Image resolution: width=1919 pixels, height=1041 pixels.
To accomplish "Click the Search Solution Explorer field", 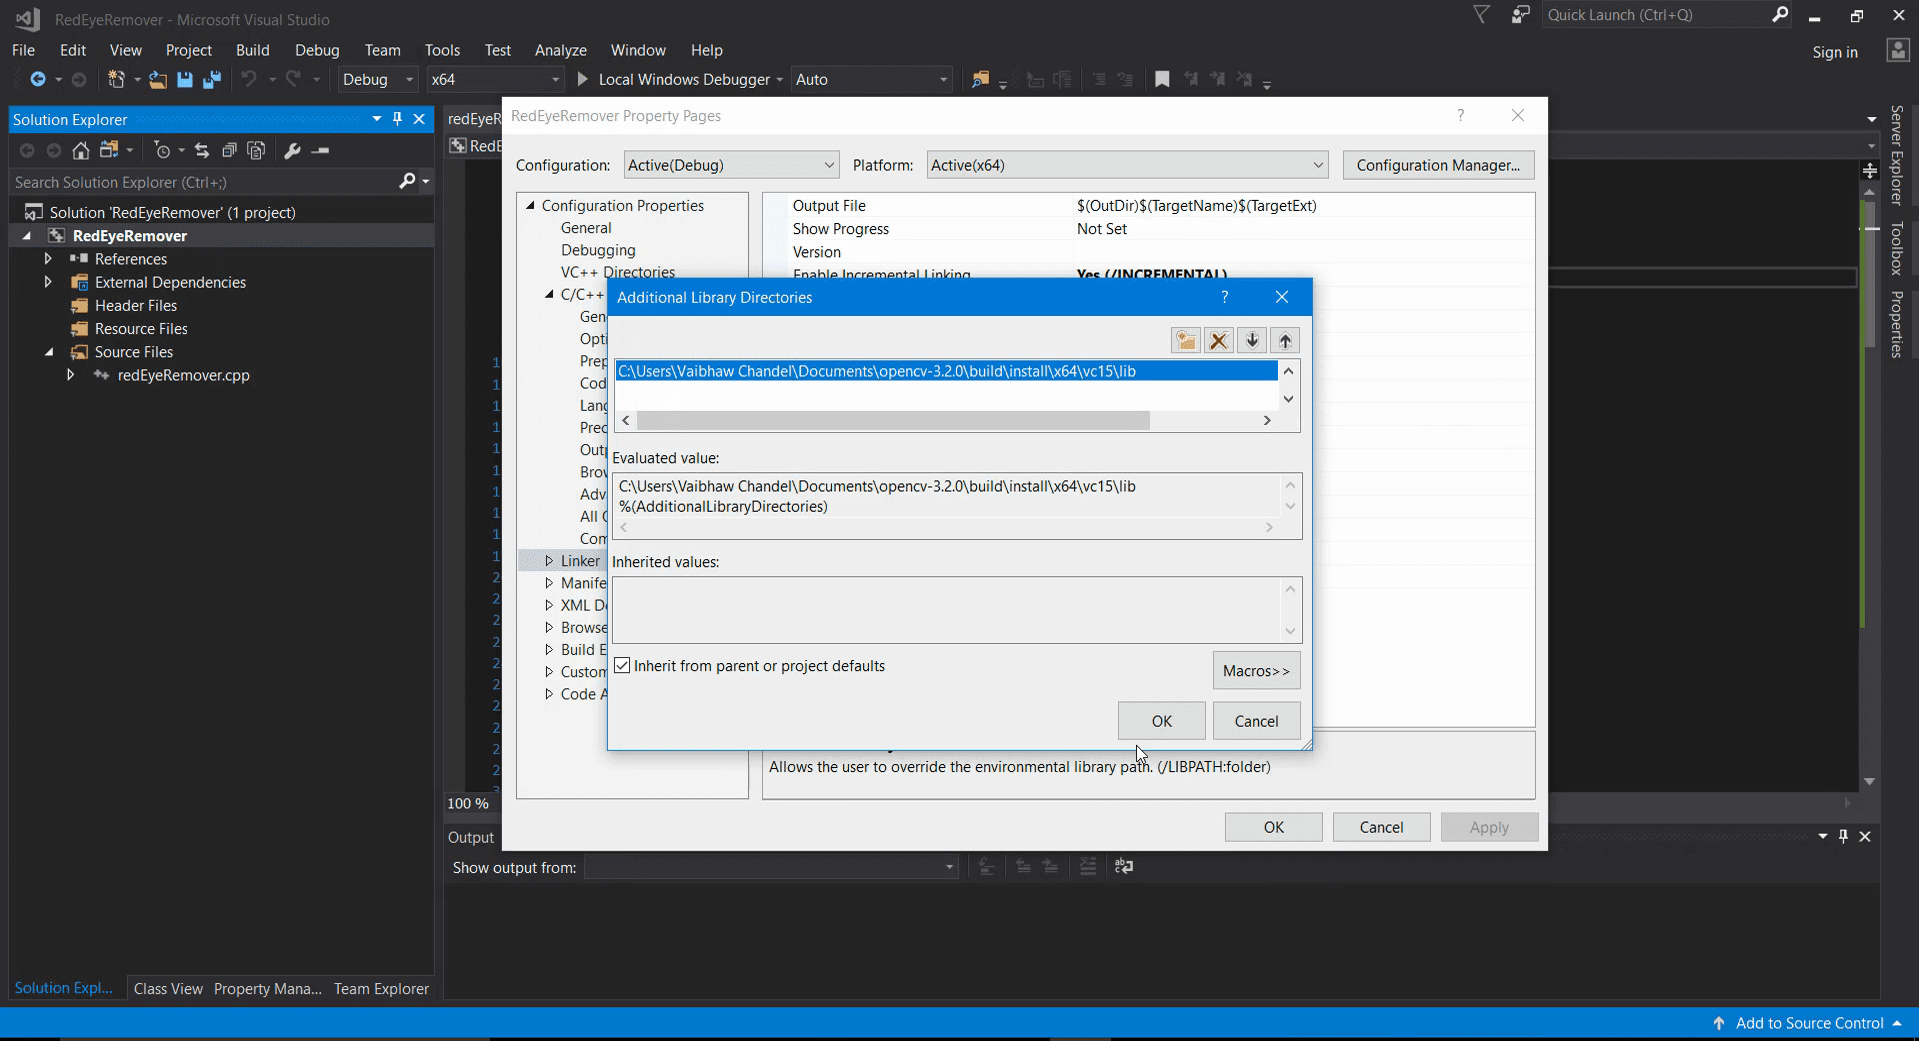I will pos(205,182).
